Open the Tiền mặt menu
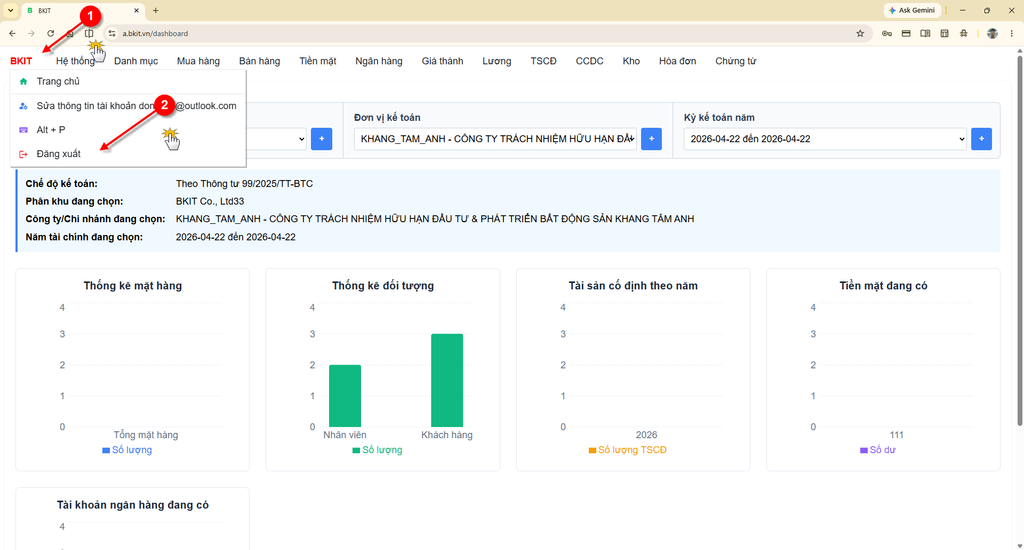The image size is (1024, 550). pos(318,61)
